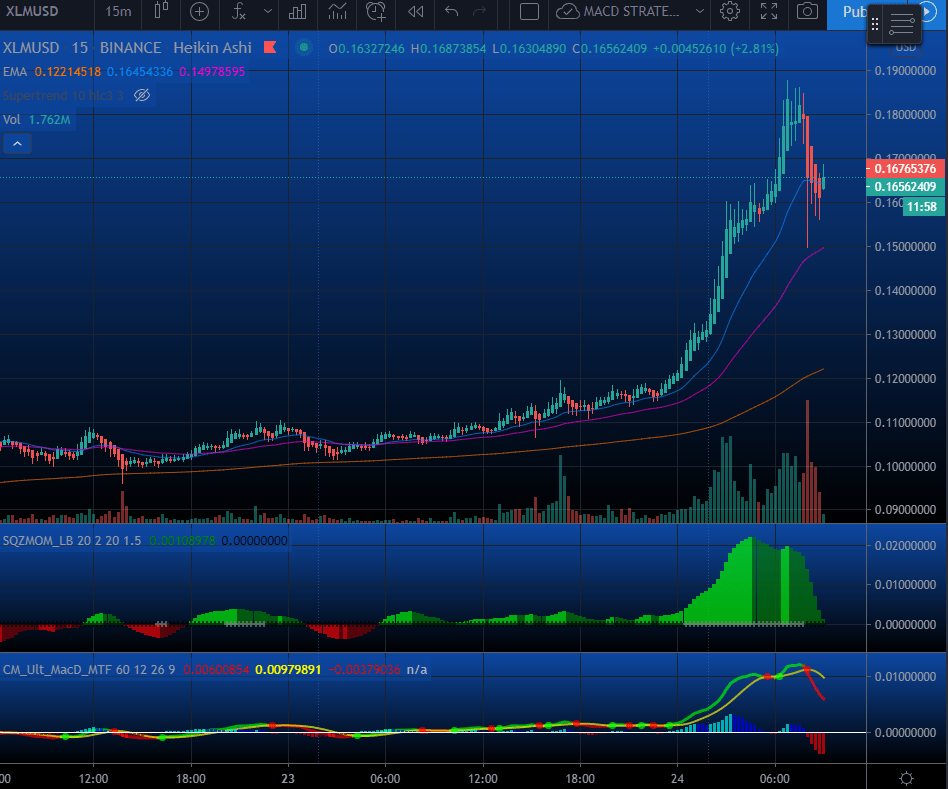948x789 pixels.
Task: Open the financials bar chart icon
Action: tap(297, 11)
